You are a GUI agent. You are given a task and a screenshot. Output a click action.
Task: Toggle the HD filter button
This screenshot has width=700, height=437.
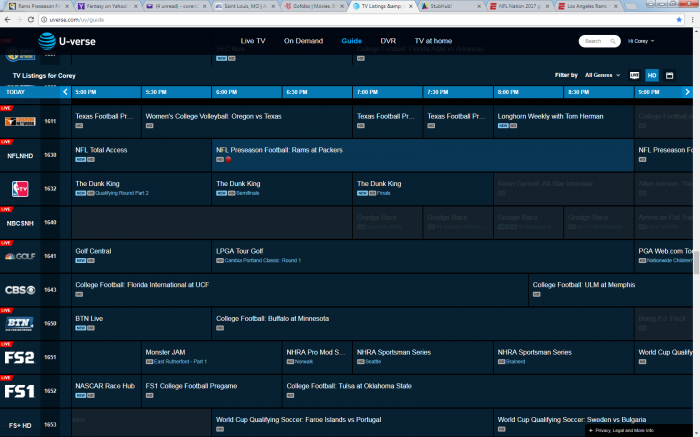click(652, 75)
